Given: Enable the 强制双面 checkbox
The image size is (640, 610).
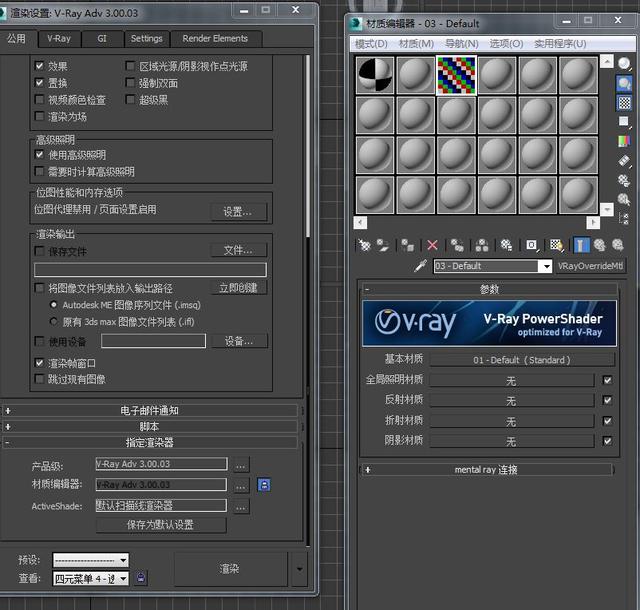Looking at the screenshot, I should [x=130, y=83].
